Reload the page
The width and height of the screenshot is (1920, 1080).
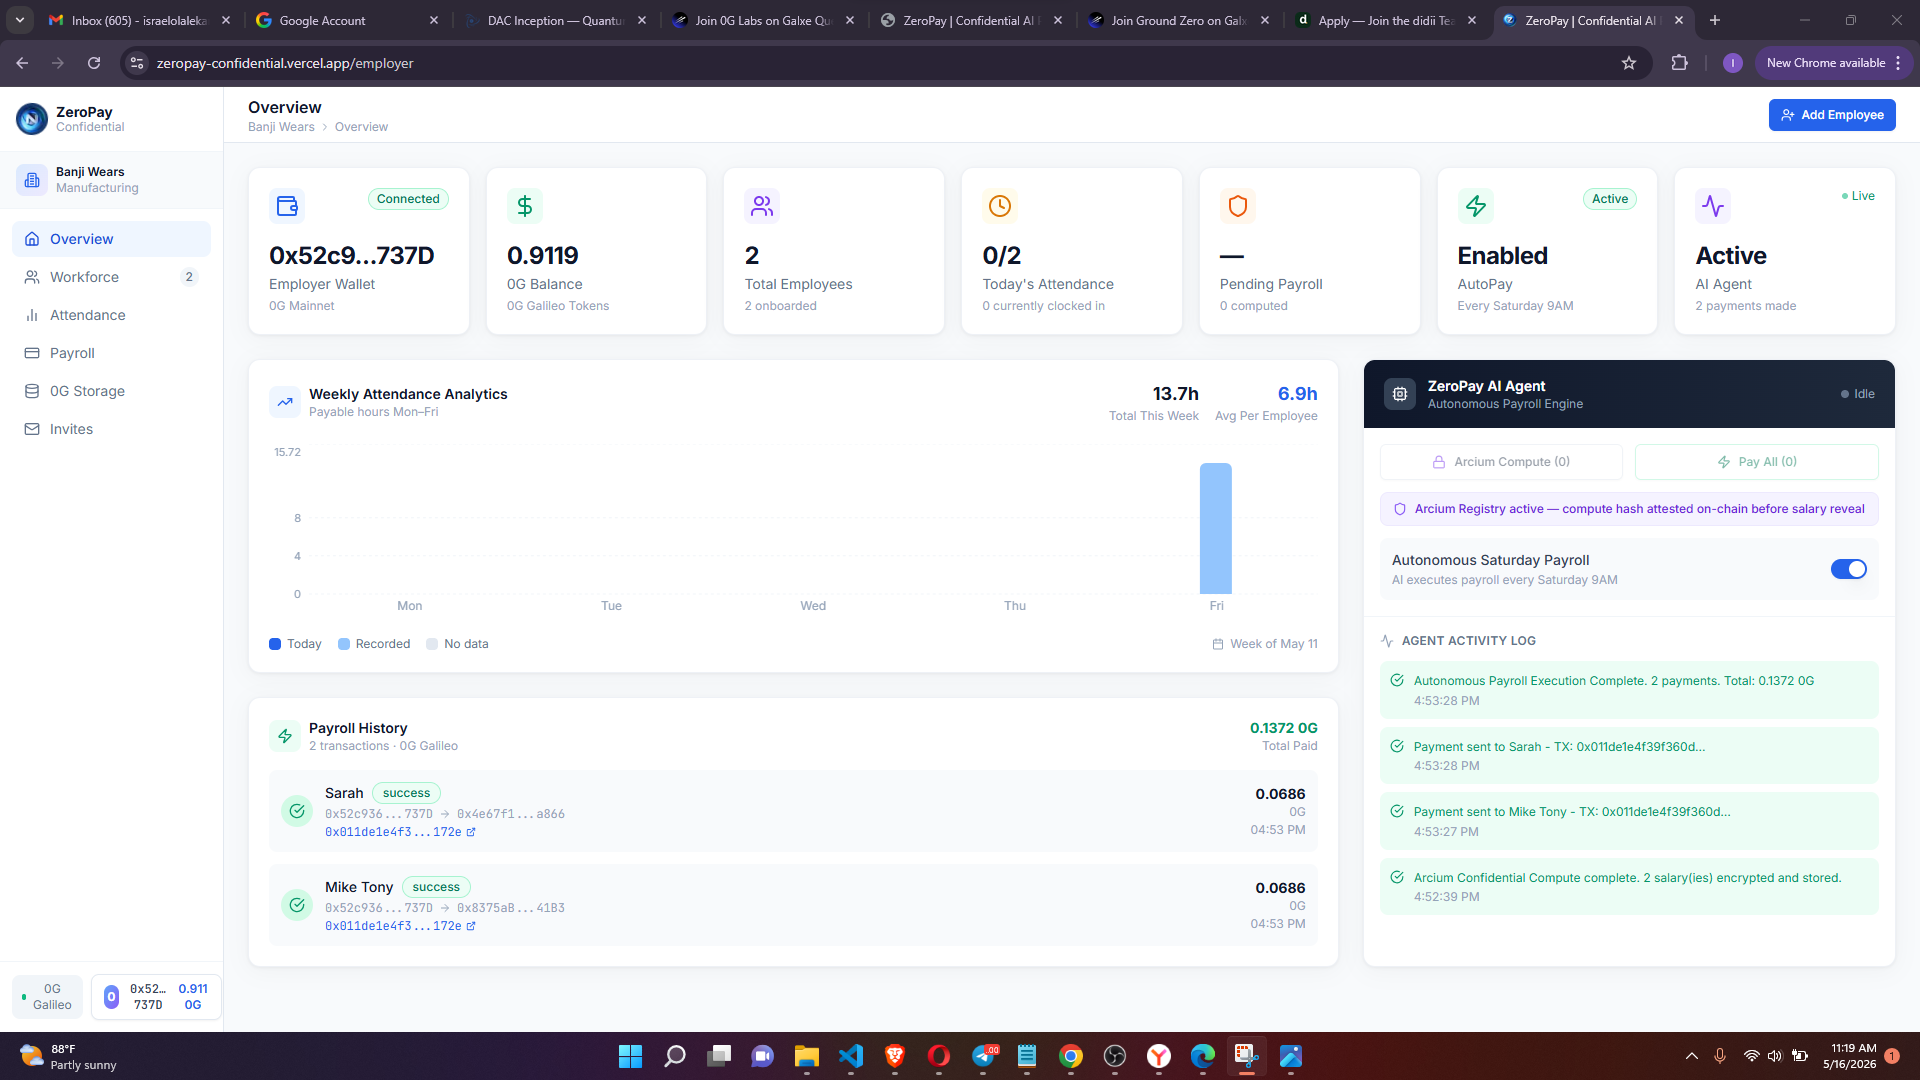(94, 63)
